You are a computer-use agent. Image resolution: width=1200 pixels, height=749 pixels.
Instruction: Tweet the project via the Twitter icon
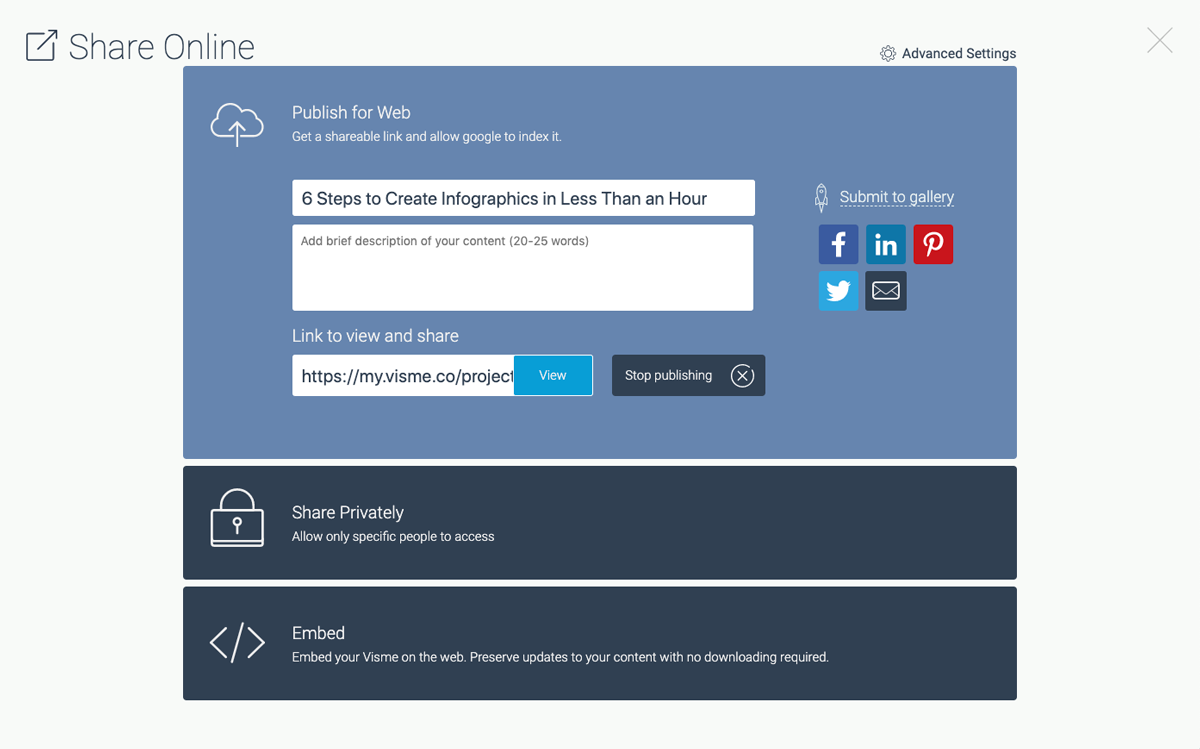pos(838,291)
